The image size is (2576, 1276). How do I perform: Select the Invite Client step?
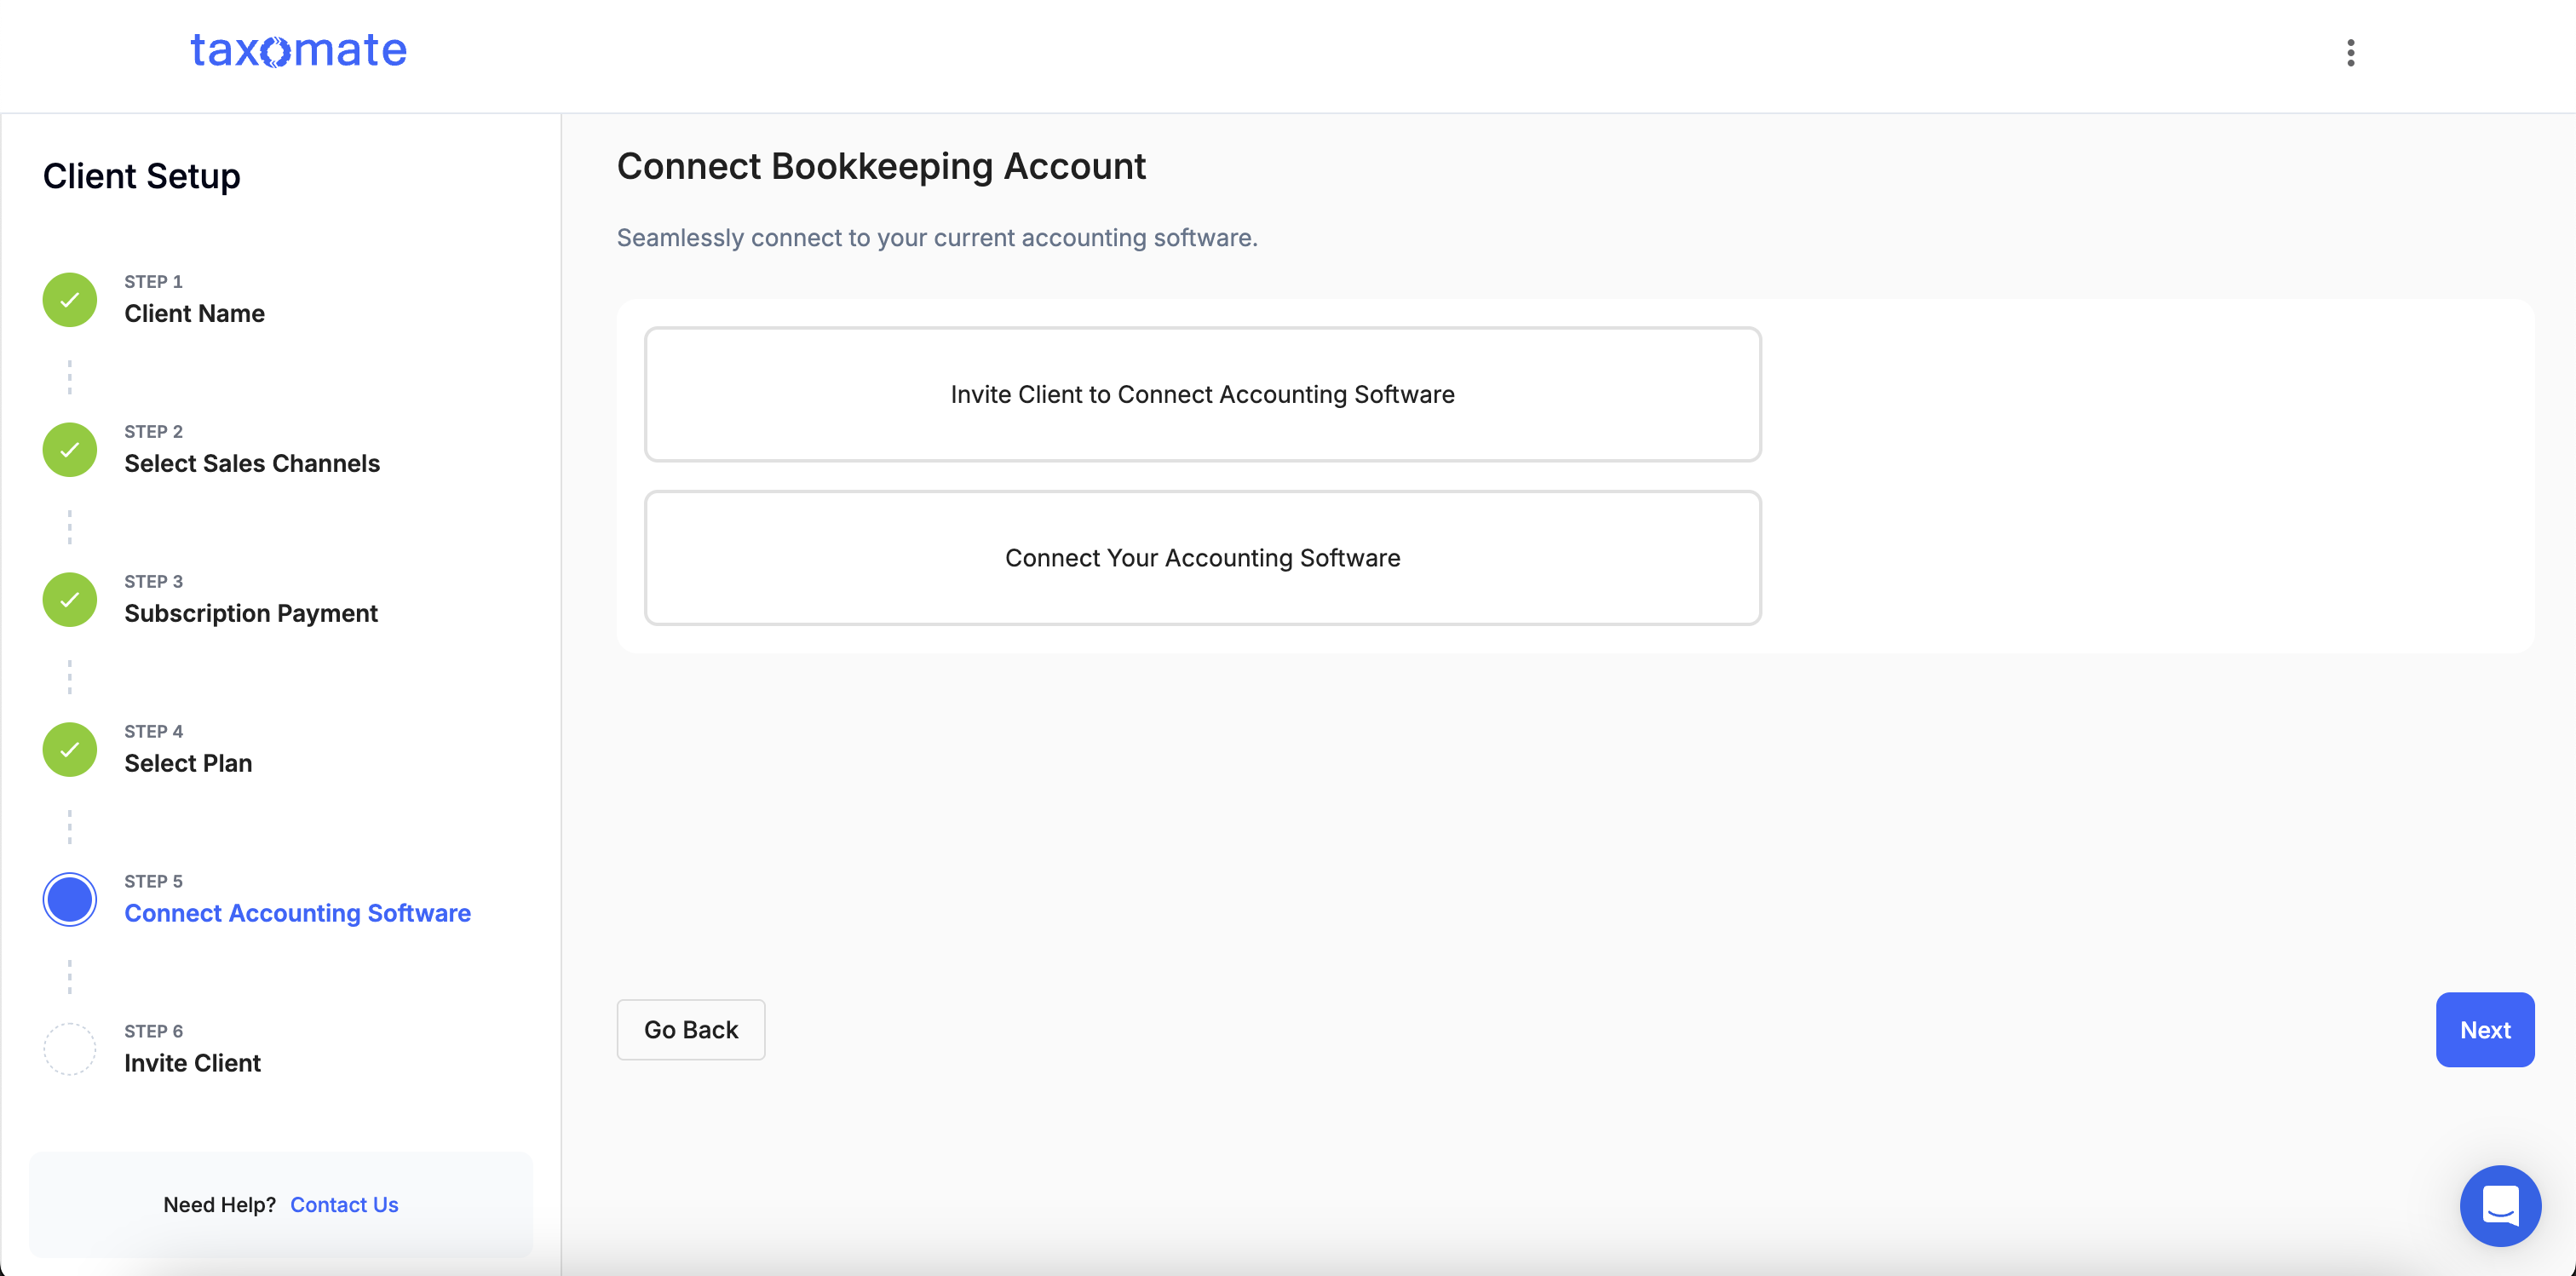[192, 1063]
